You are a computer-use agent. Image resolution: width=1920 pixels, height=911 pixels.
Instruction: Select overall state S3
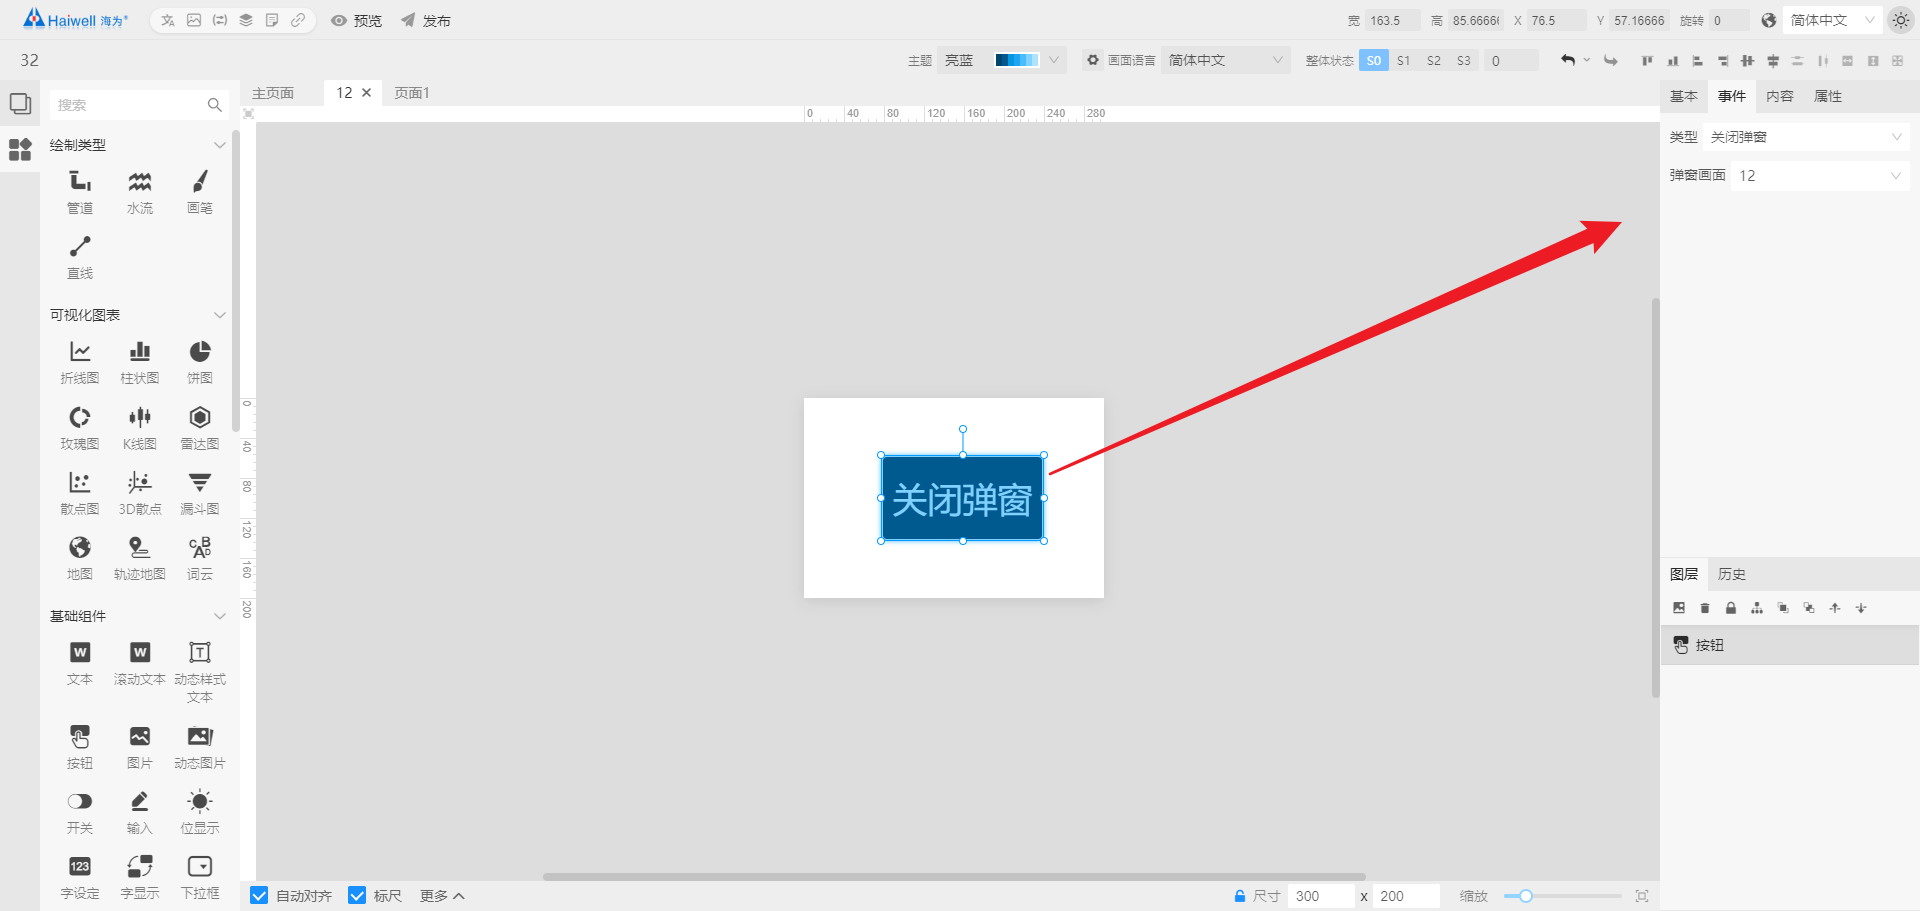click(1464, 61)
